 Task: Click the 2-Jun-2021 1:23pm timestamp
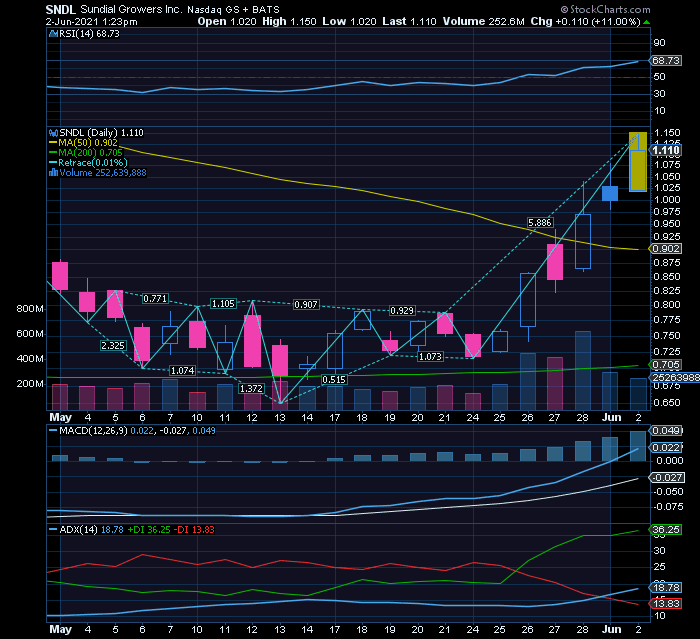[x=92, y=21]
